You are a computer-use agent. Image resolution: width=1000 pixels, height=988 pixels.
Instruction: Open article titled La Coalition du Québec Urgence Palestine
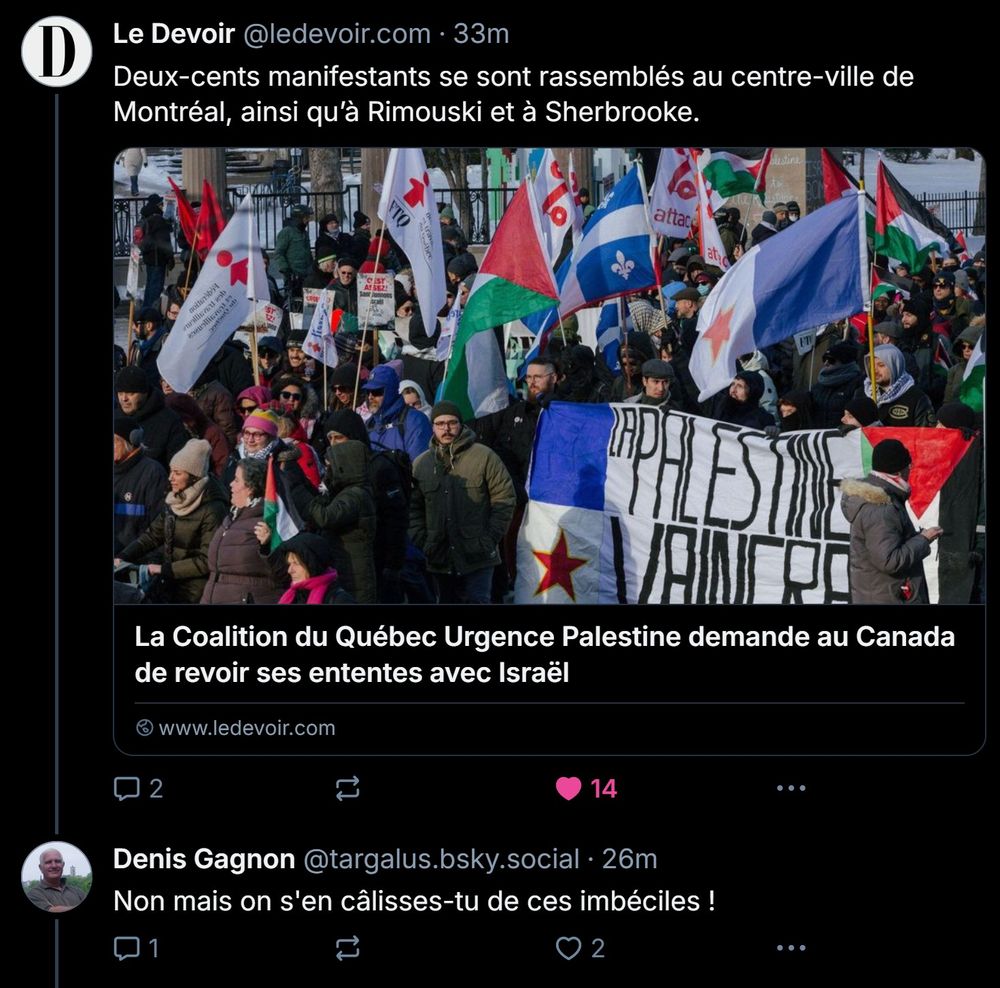[544, 654]
